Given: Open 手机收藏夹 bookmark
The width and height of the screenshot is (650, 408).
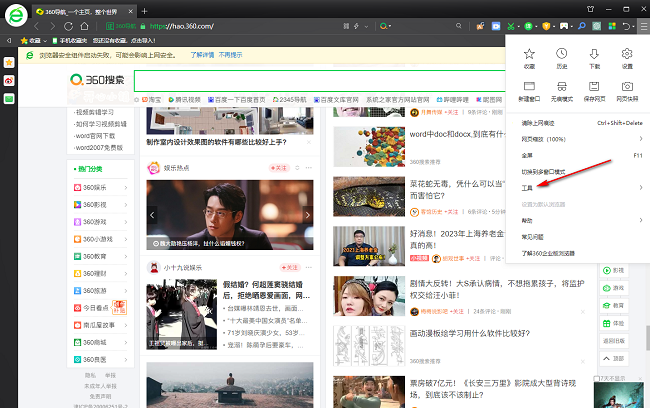Looking at the screenshot, I should [69, 40].
